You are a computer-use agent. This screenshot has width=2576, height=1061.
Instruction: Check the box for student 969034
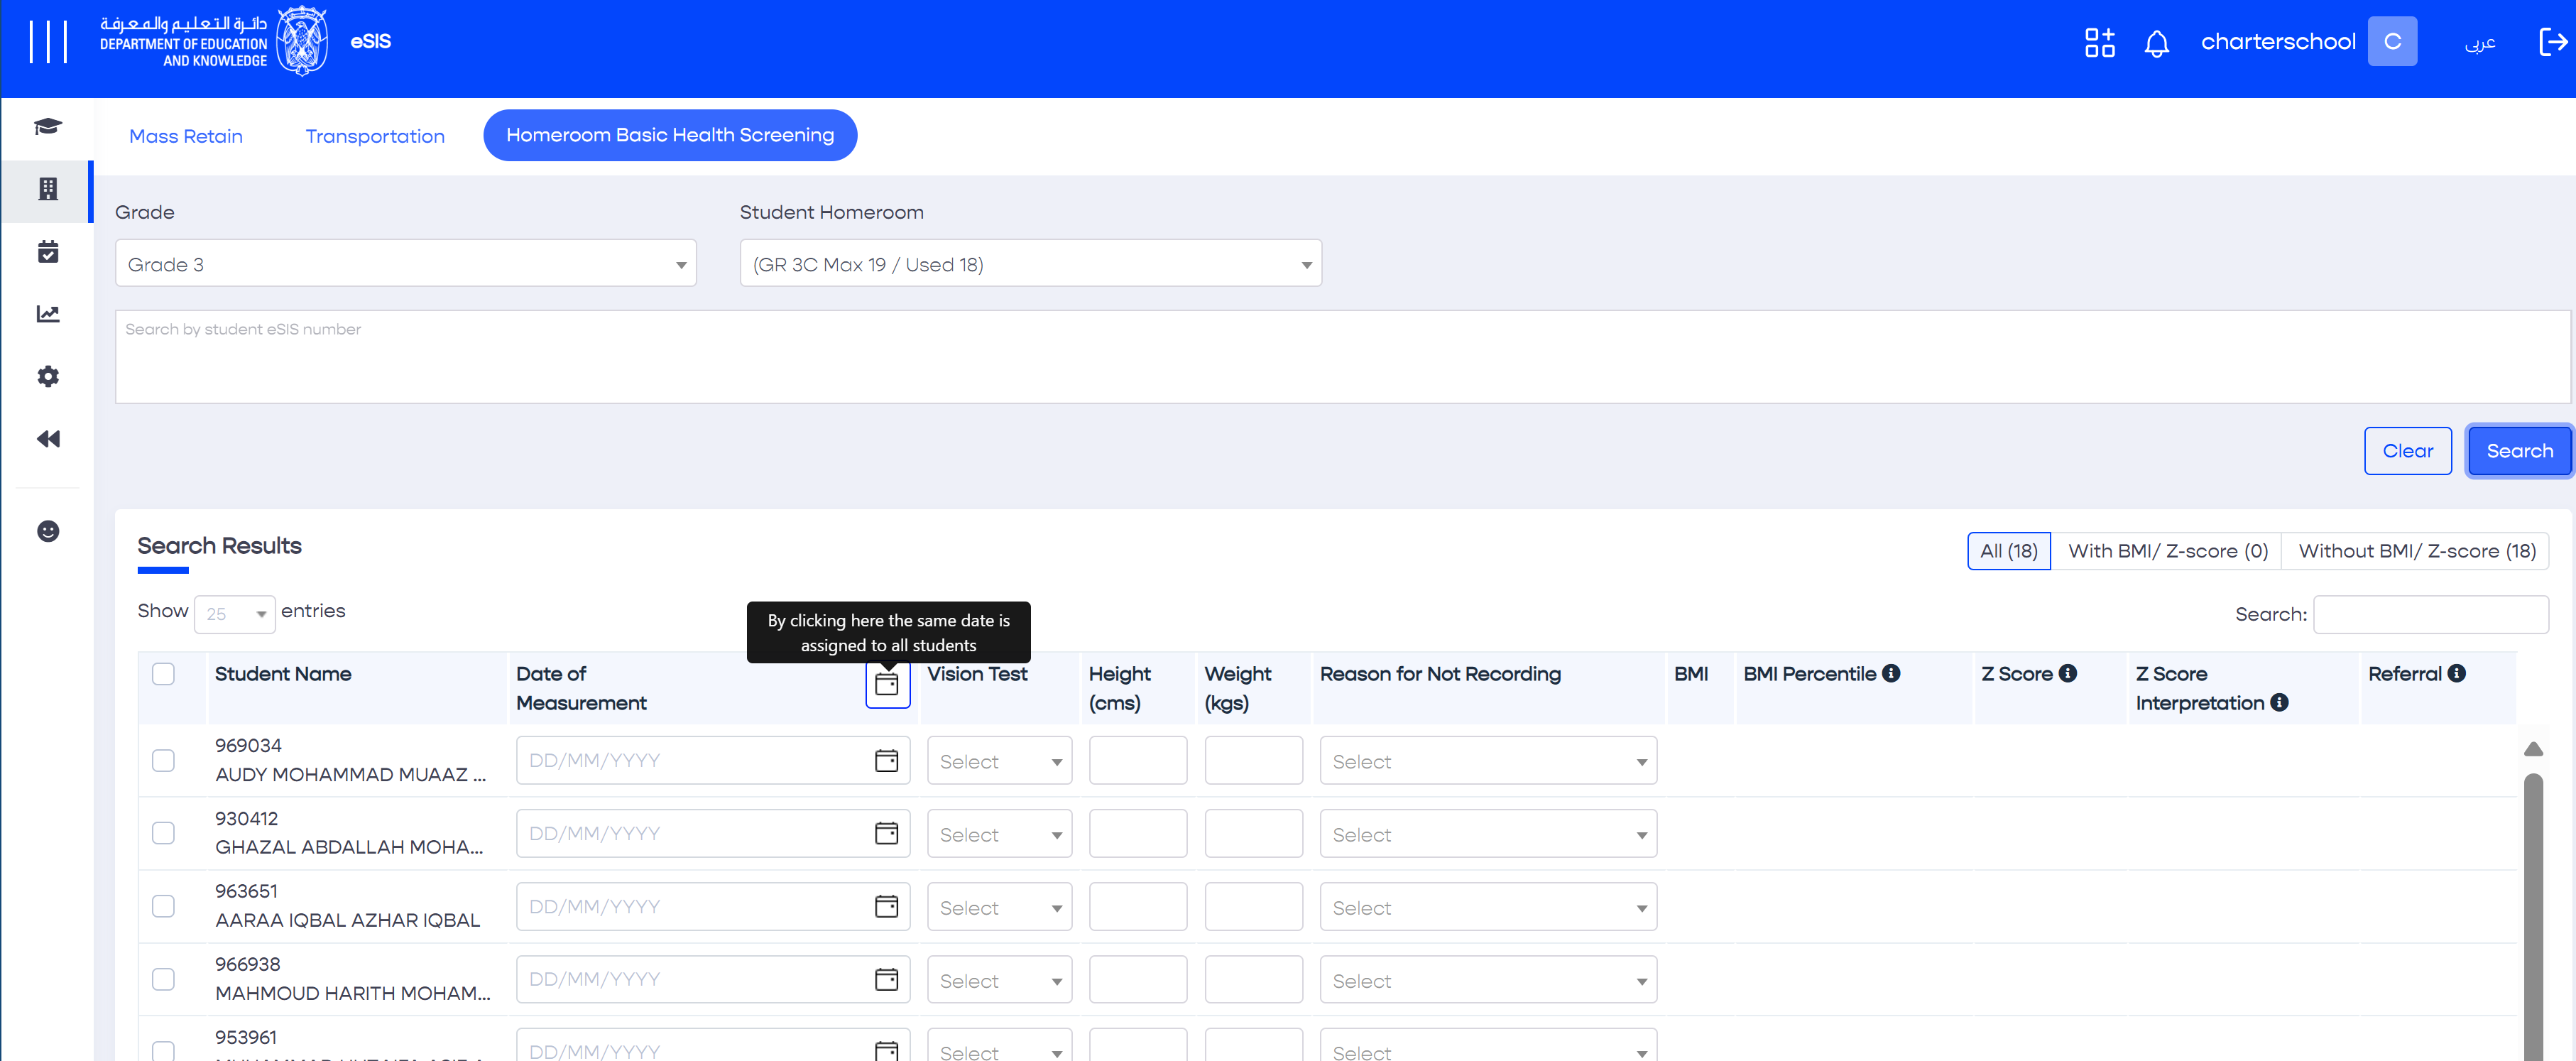point(163,761)
